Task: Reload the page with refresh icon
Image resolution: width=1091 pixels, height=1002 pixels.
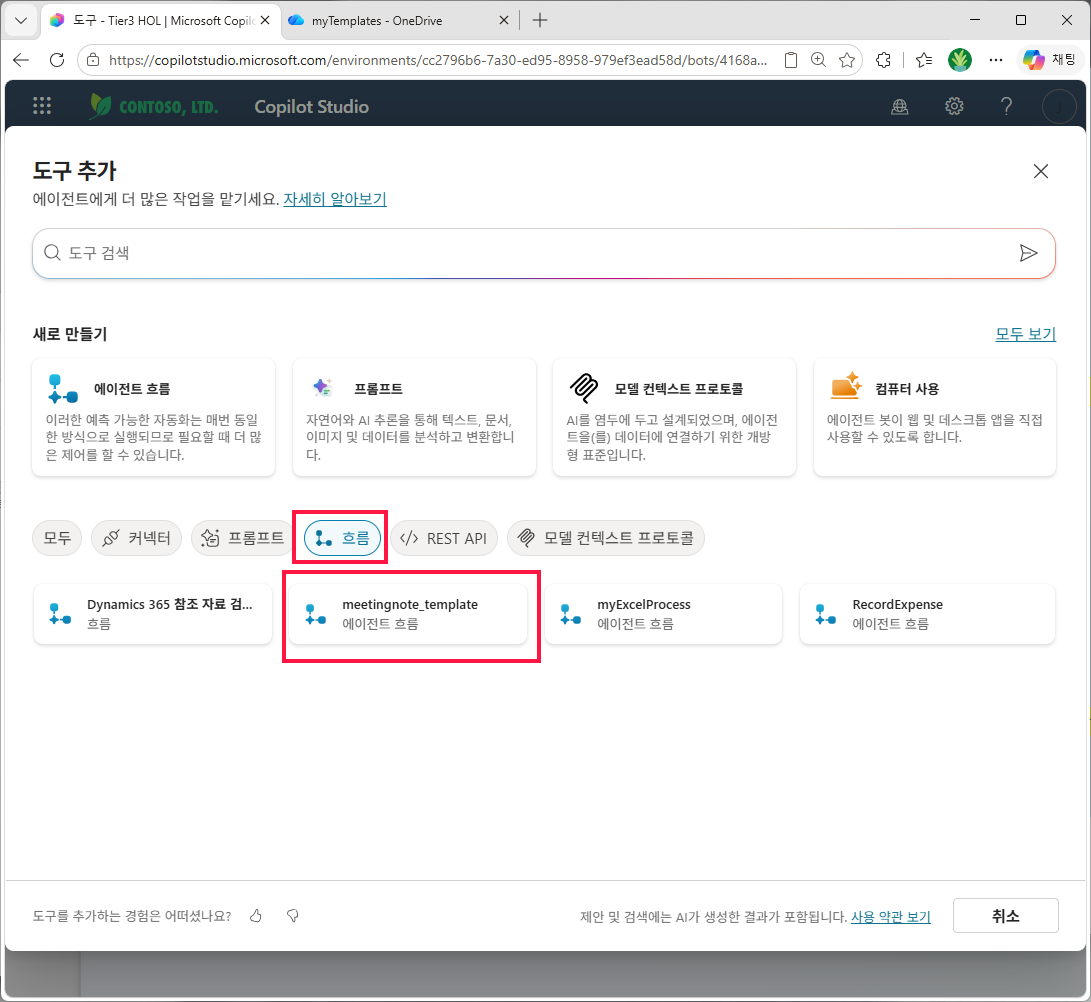Action: tap(57, 61)
